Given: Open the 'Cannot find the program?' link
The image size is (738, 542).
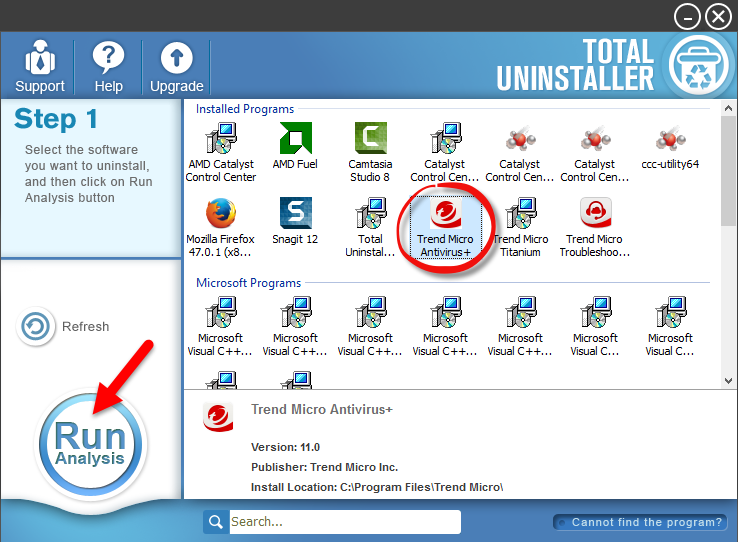Looking at the screenshot, I should pyautogui.click(x=641, y=522).
